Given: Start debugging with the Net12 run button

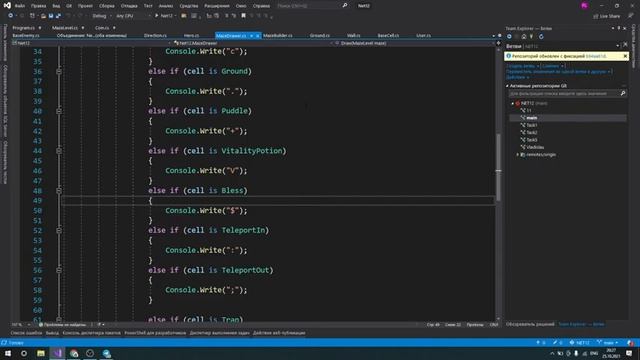Looking at the screenshot, I should click(x=164, y=16).
